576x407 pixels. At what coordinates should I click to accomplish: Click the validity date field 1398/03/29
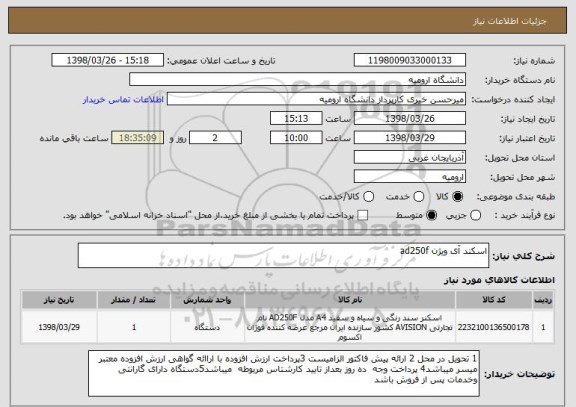410,138
